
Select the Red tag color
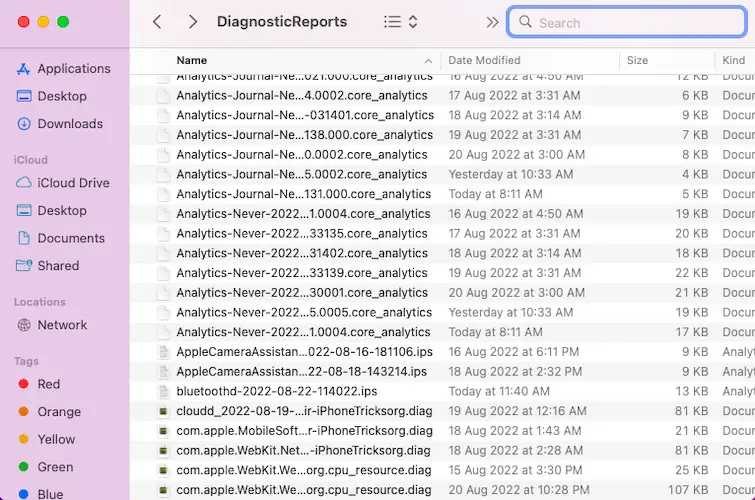pyautogui.click(x=48, y=384)
